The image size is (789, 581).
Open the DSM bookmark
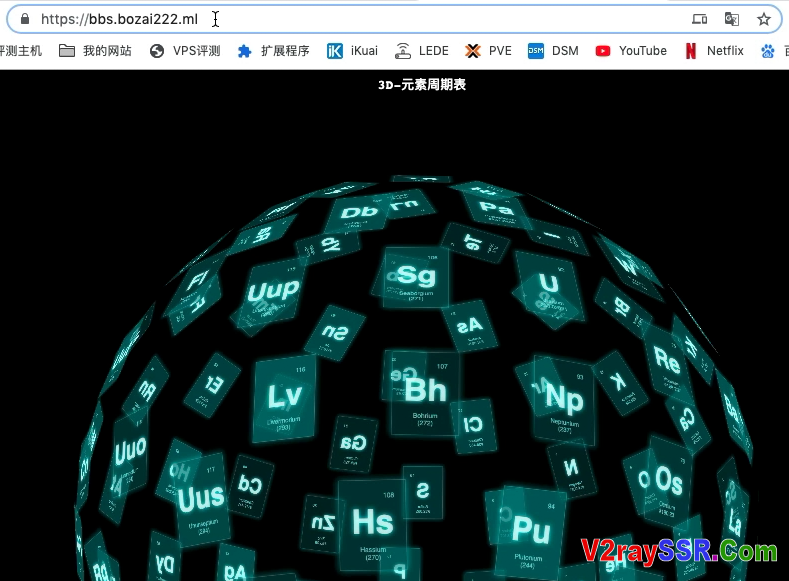tap(553, 51)
